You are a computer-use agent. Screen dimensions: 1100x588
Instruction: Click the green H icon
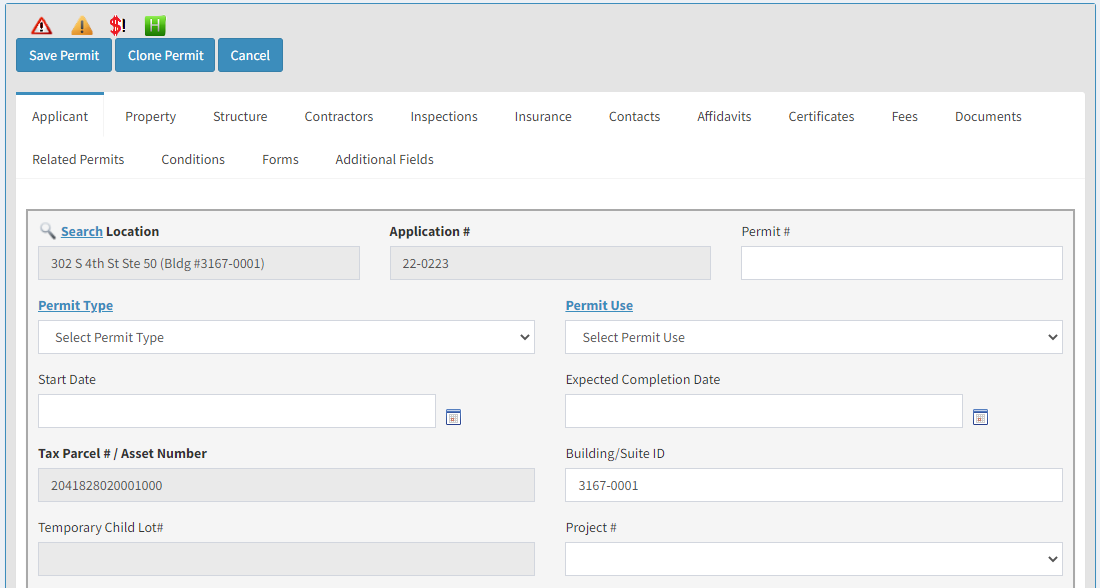(154, 26)
